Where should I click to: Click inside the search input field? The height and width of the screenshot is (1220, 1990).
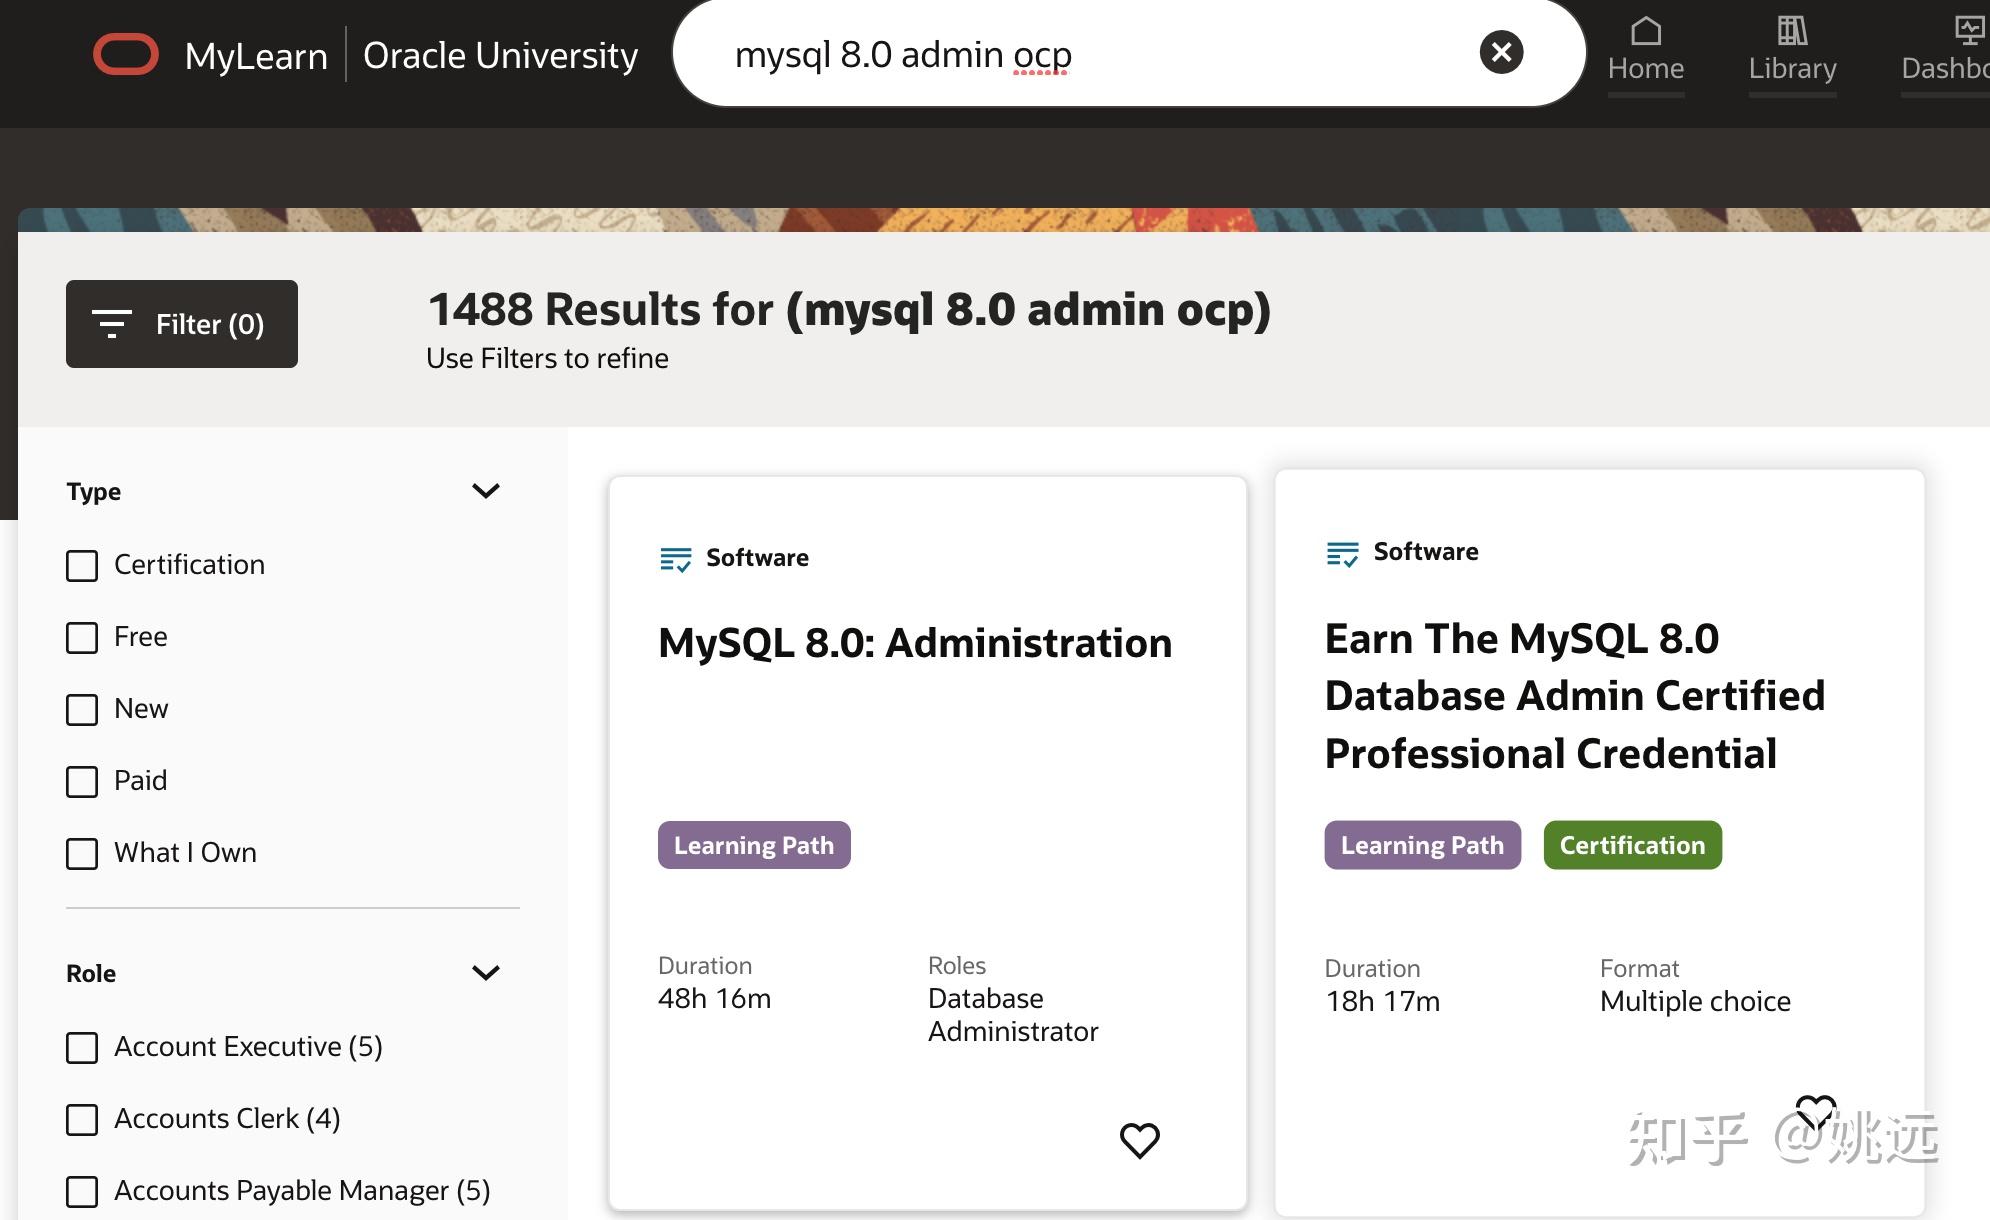tap(1000, 54)
